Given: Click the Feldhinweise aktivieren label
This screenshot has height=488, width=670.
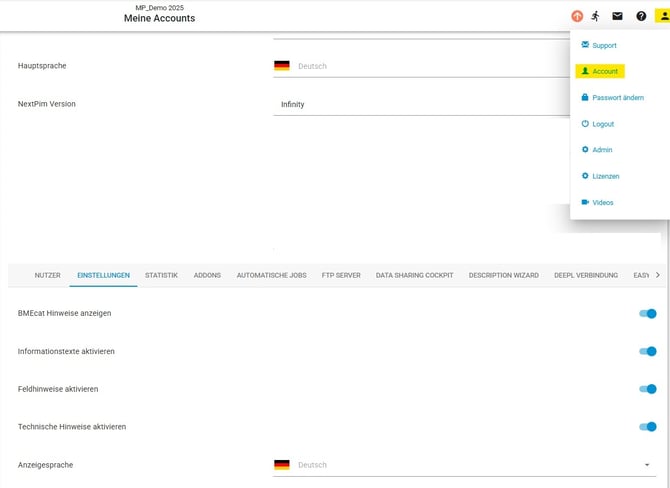Looking at the screenshot, I should pos(58,389).
